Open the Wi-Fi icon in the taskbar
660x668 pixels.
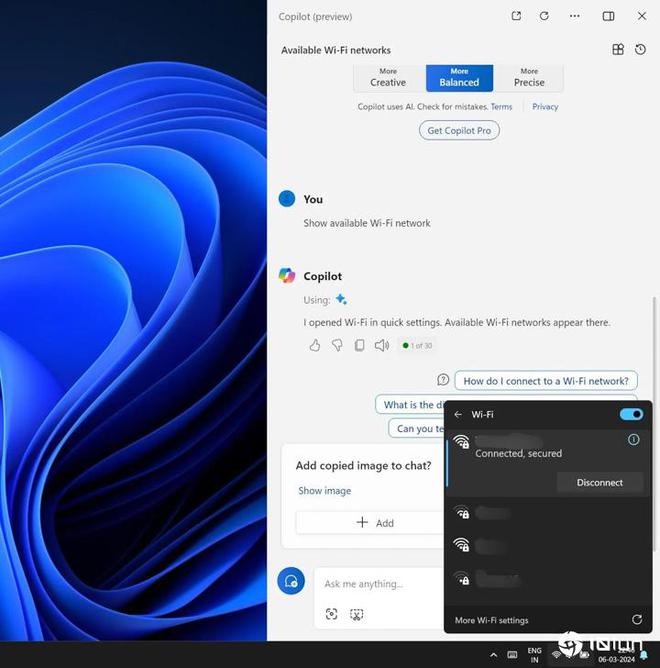[556, 655]
